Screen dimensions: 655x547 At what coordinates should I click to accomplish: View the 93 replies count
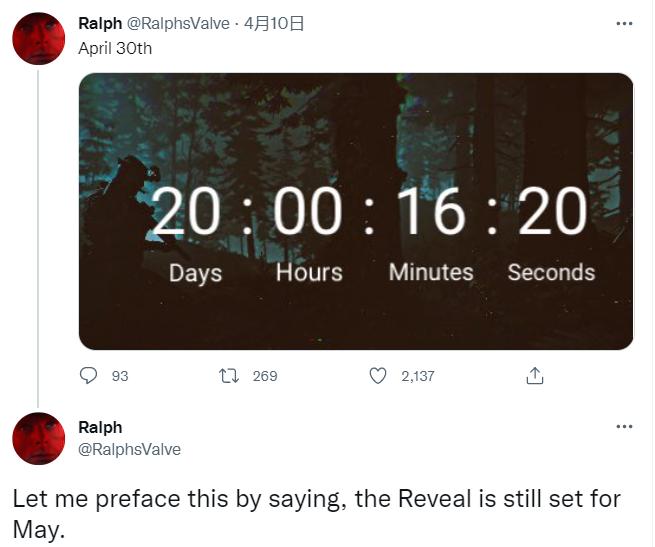coord(120,376)
